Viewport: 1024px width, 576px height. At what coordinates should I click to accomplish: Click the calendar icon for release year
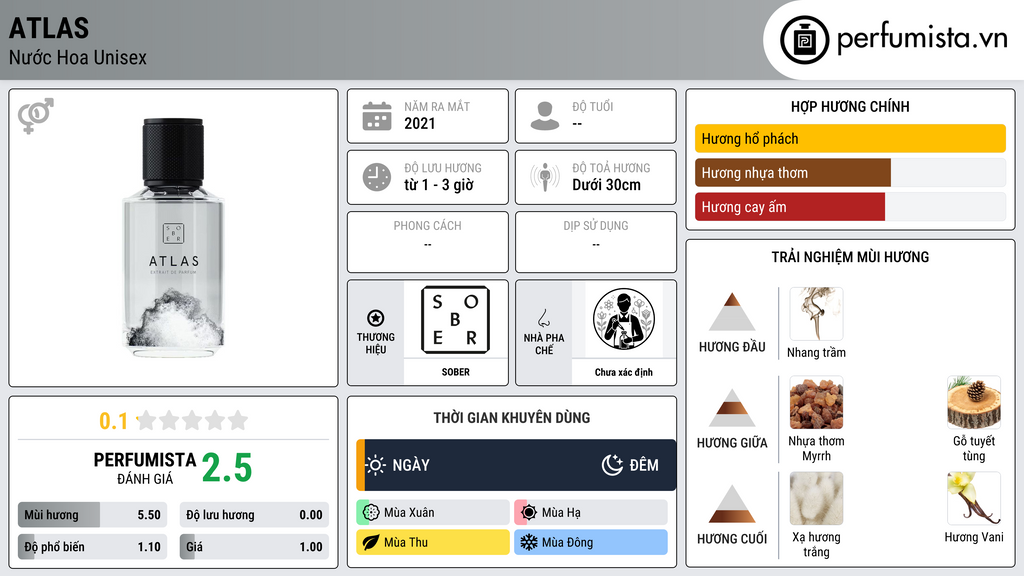click(x=377, y=116)
